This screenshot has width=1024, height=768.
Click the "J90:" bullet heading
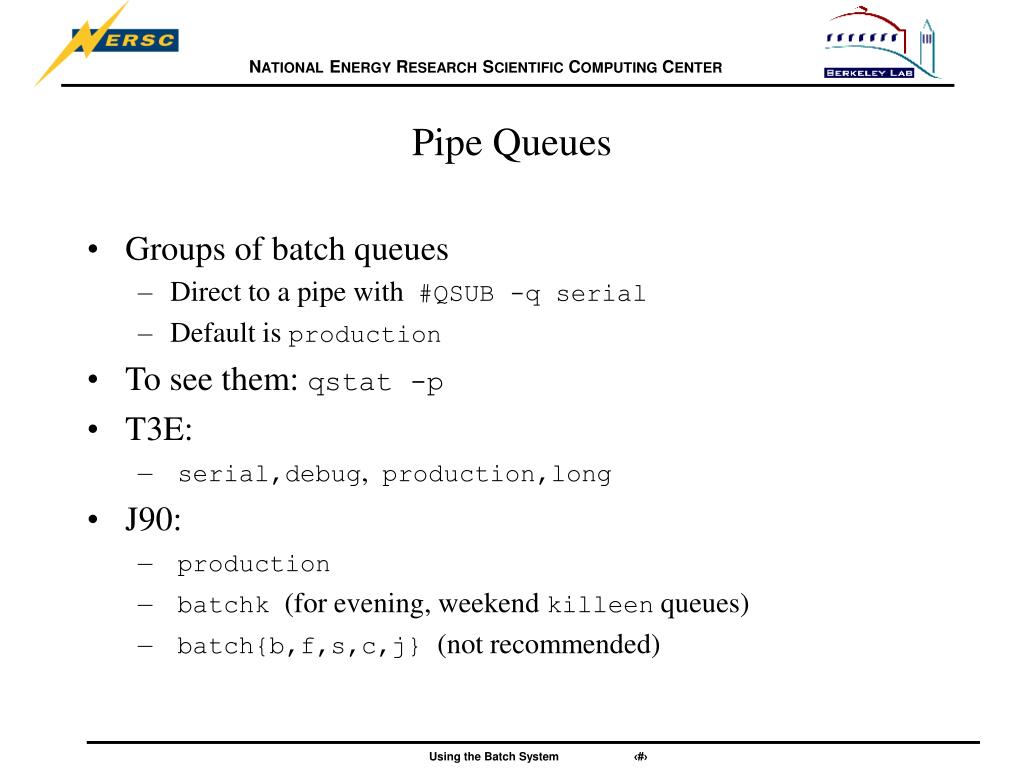click(x=153, y=520)
